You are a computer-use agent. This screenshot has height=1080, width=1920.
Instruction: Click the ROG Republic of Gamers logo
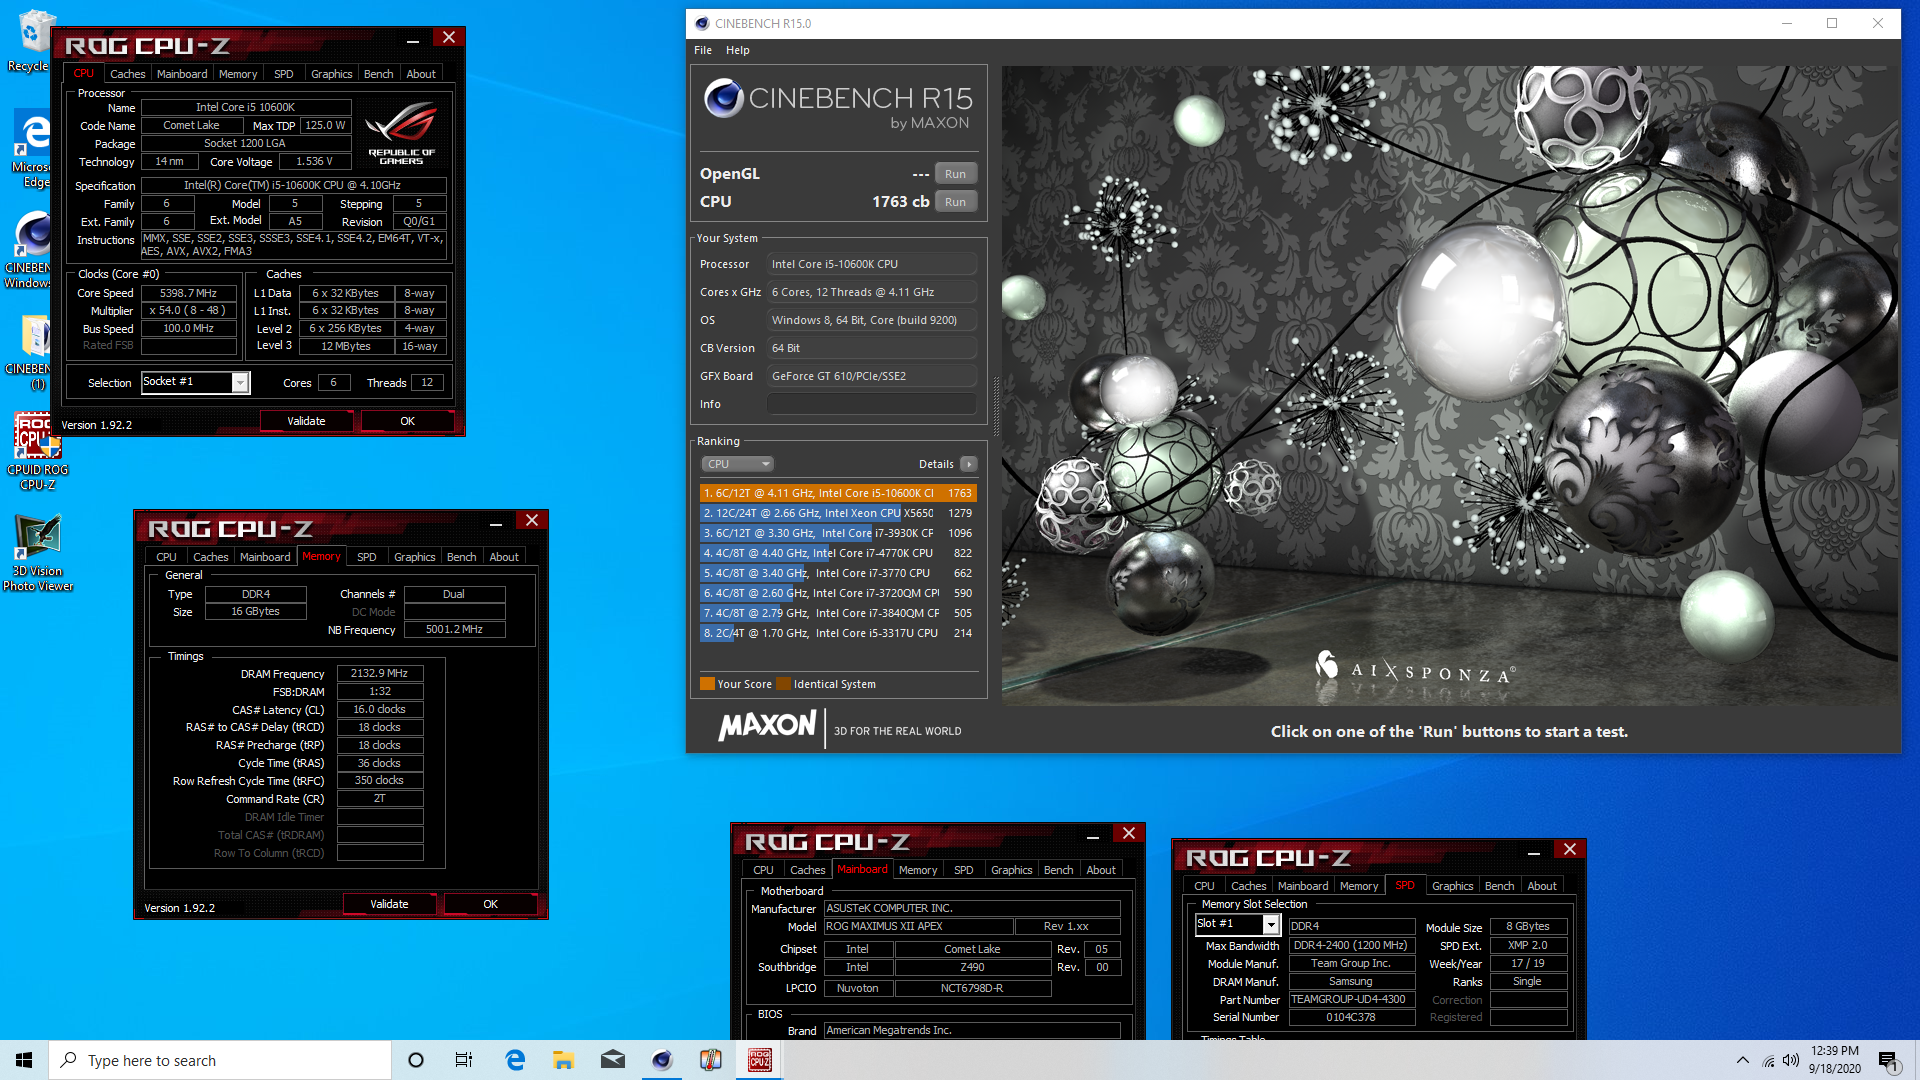click(402, 133)
